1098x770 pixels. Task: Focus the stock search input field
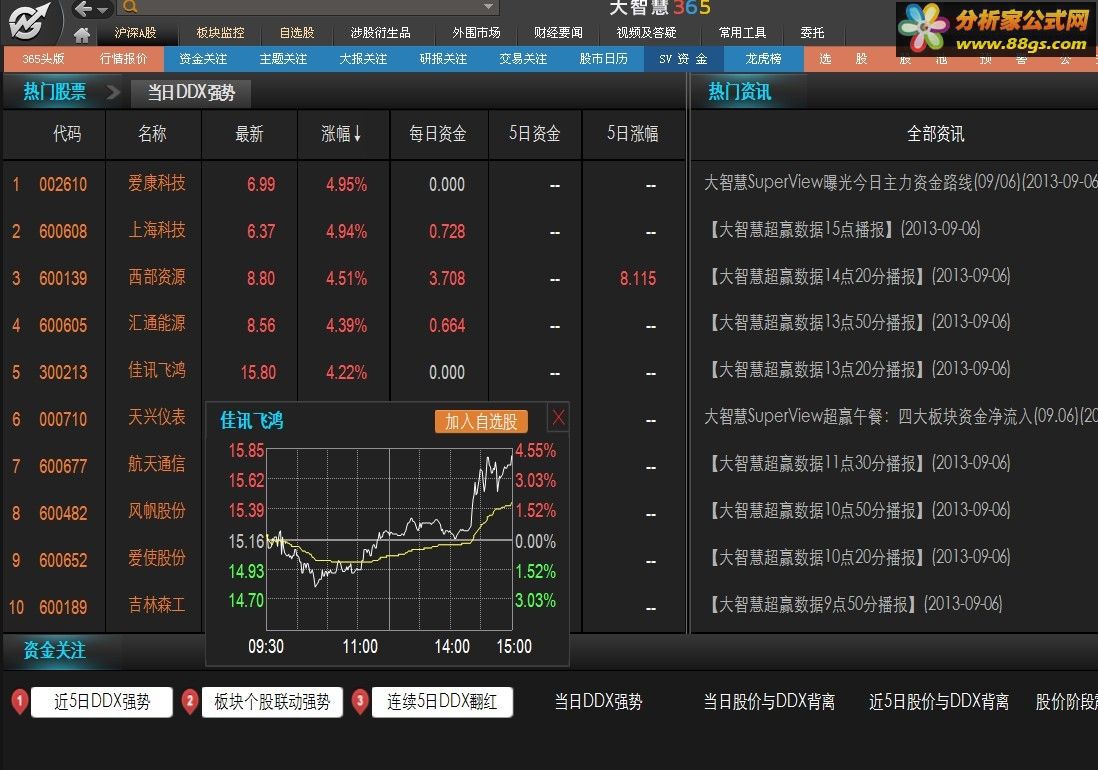310,7
